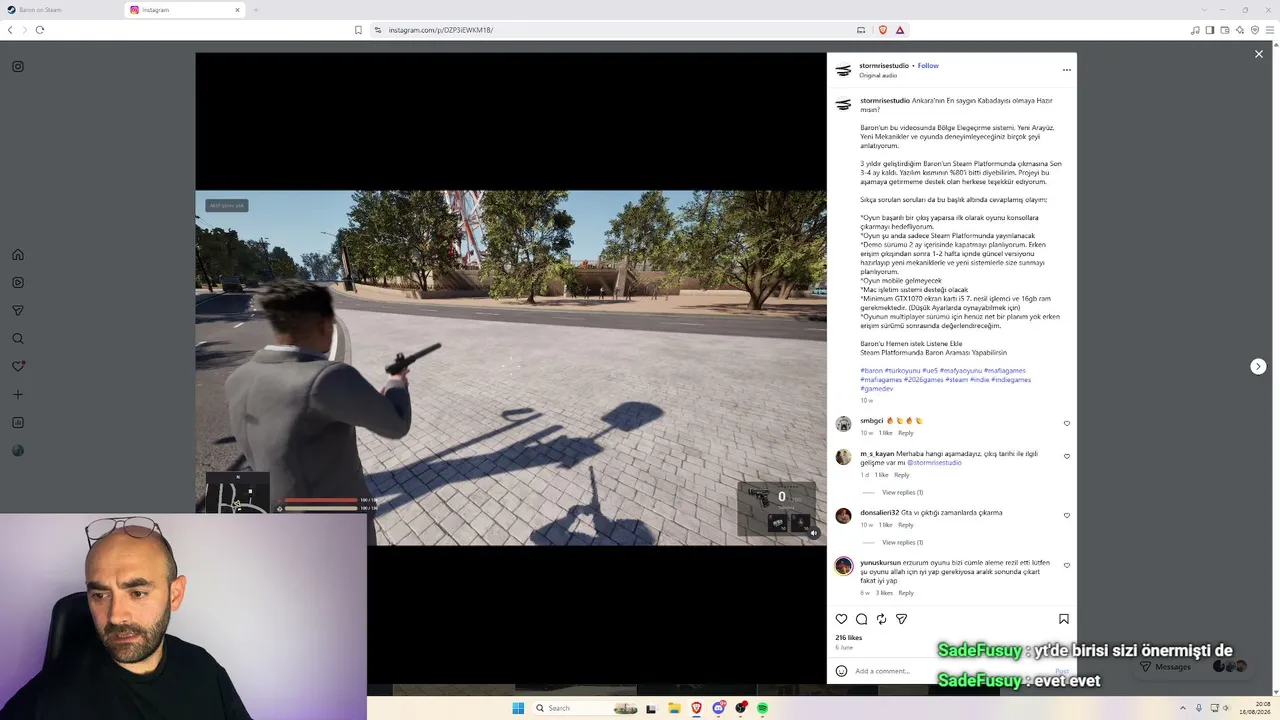The height and width of the screenshot is (720, 1280).
Task: Reply to smbgci's comment
Action: (x=905, y=433)
